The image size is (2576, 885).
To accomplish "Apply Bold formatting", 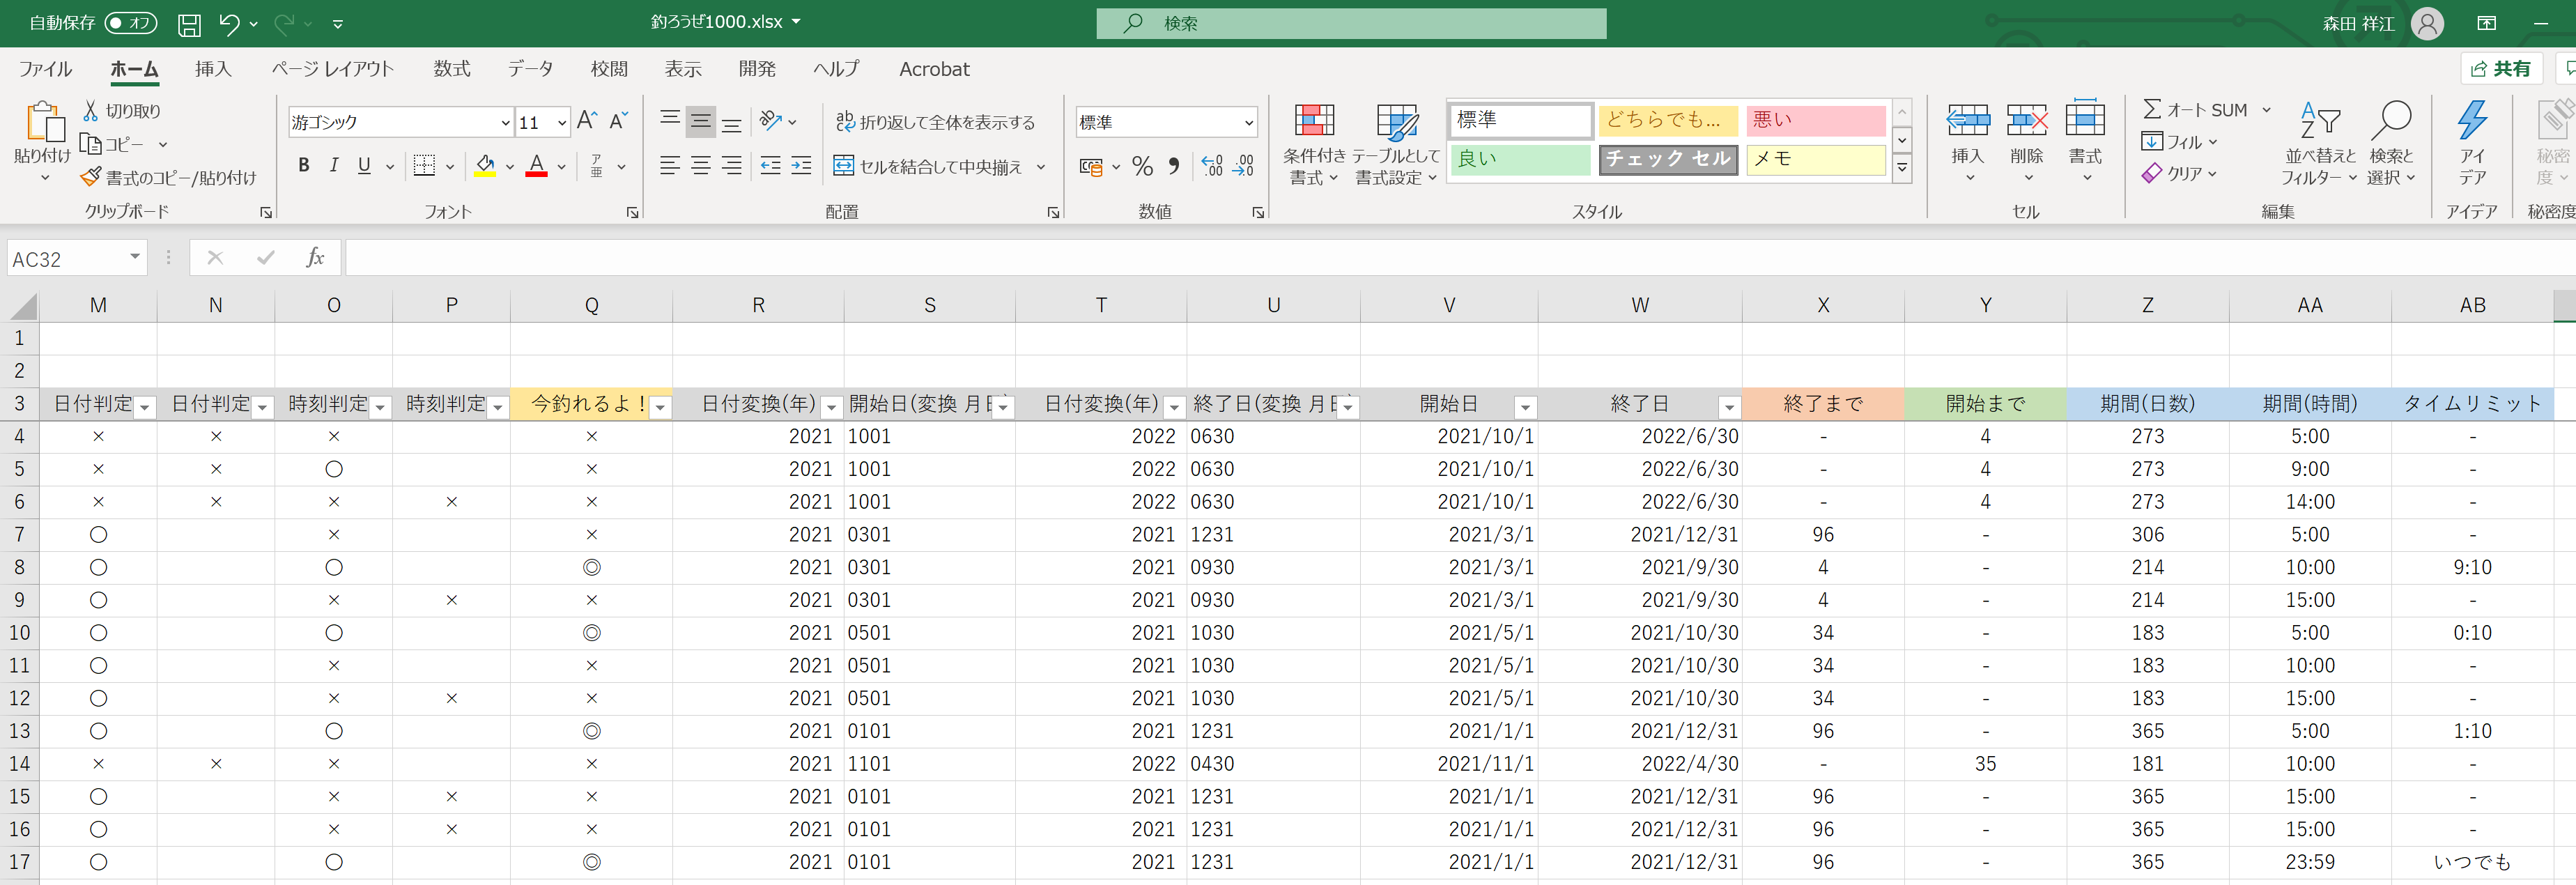I will click(x=303, y=166).
